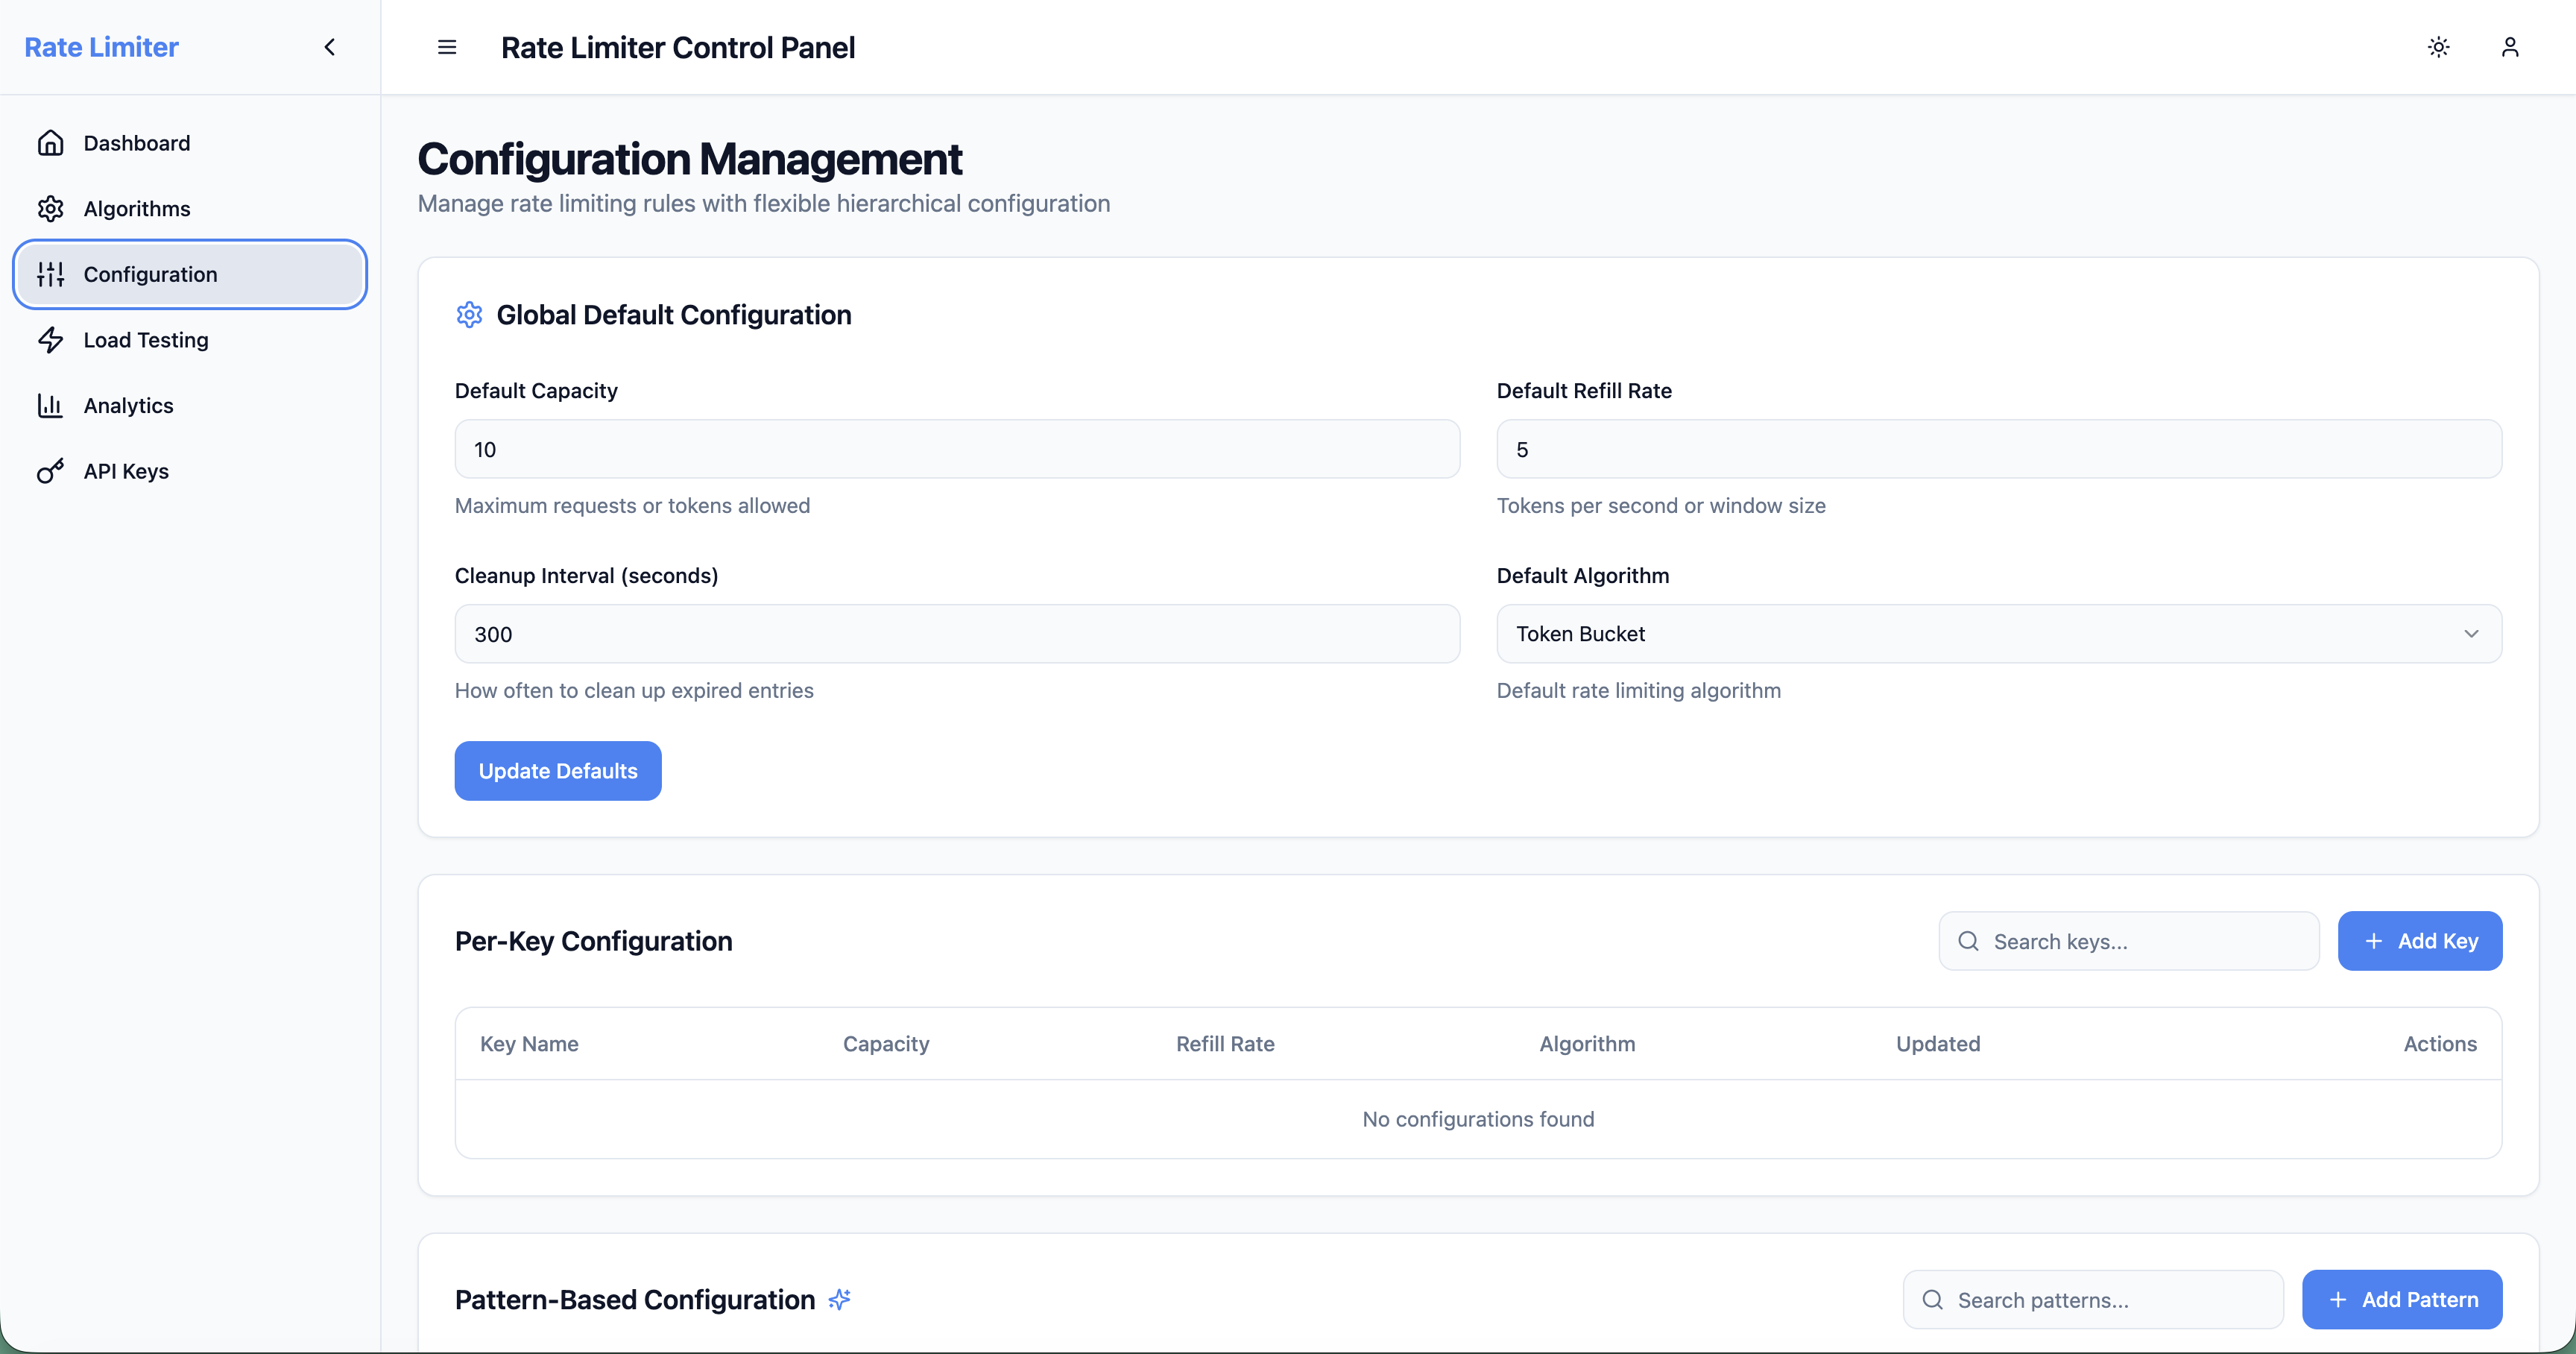Go to API Keys

click(190, 471)
